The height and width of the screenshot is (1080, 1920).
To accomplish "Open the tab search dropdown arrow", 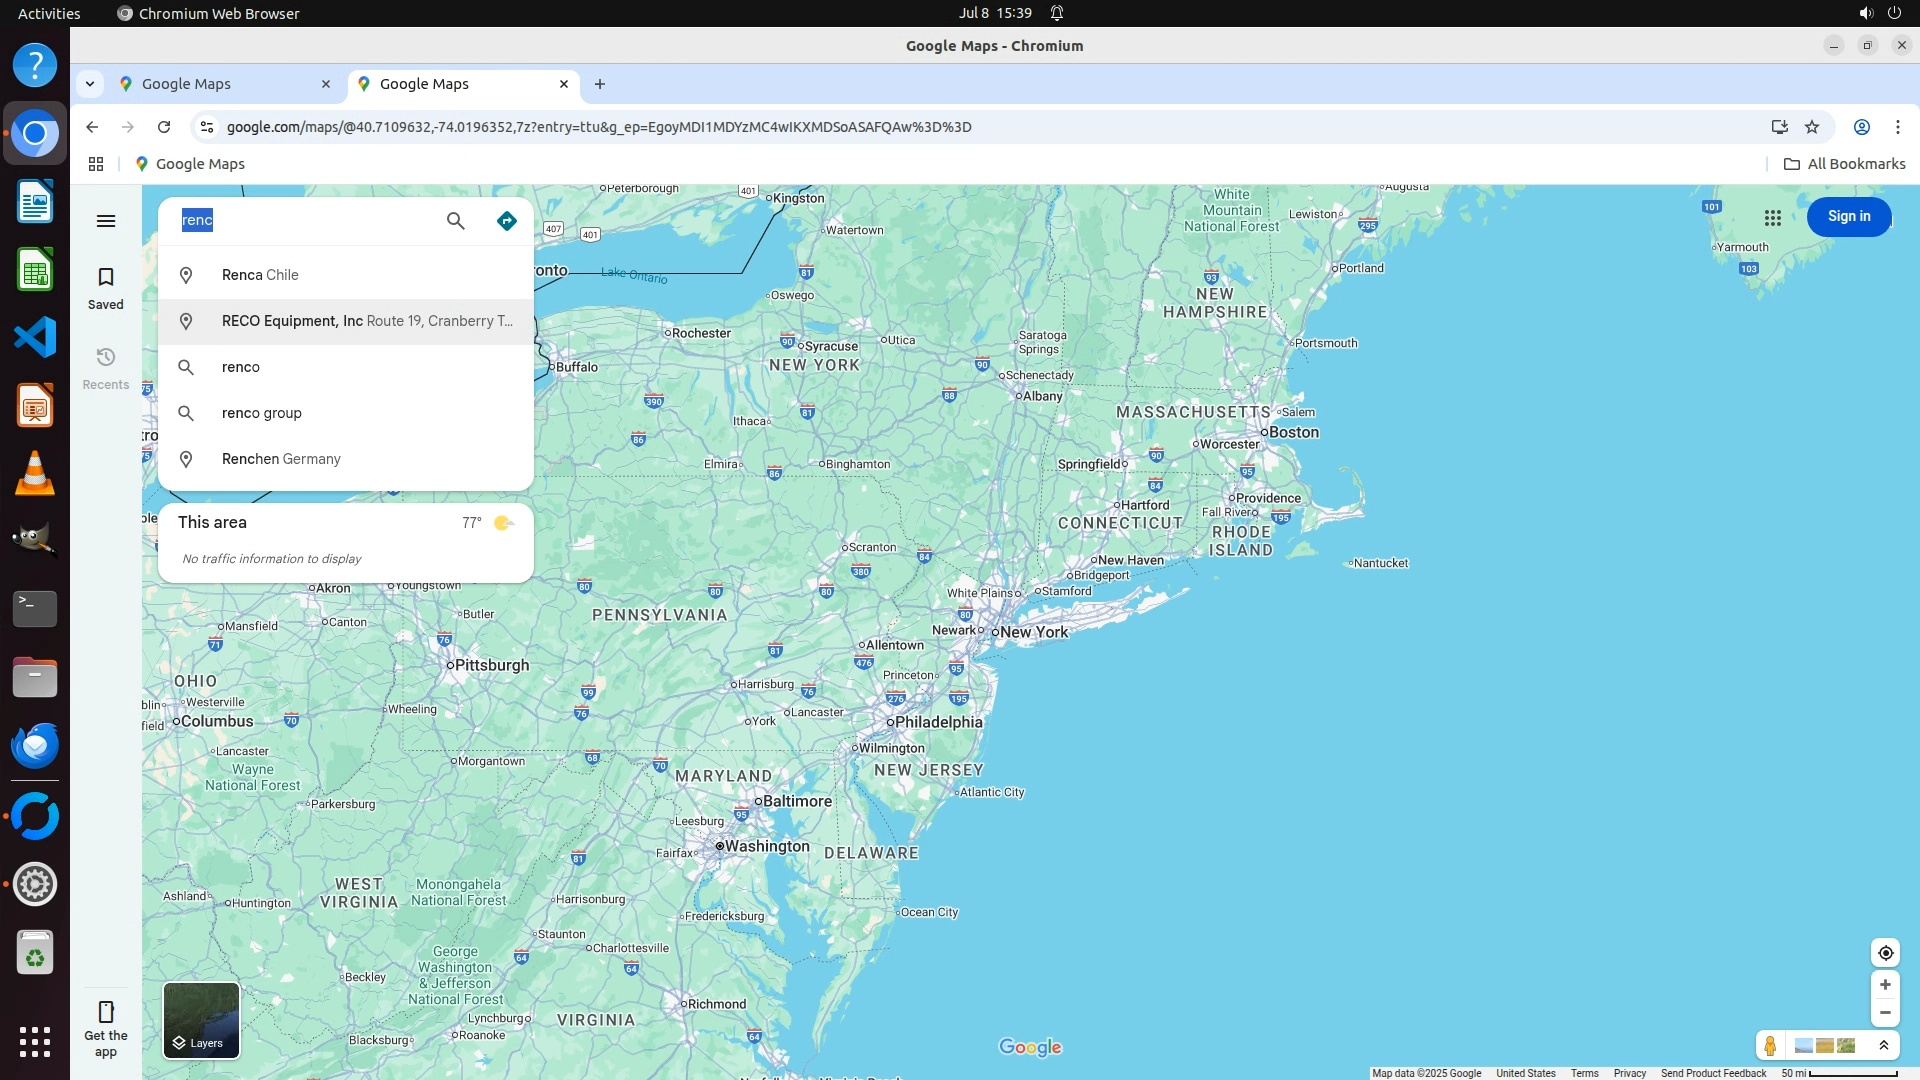I will click(x=90, y=84).
